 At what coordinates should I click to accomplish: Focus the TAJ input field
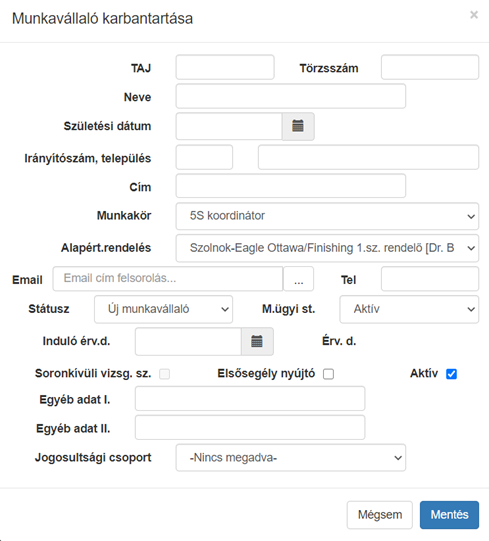click(x=225, y=67)
